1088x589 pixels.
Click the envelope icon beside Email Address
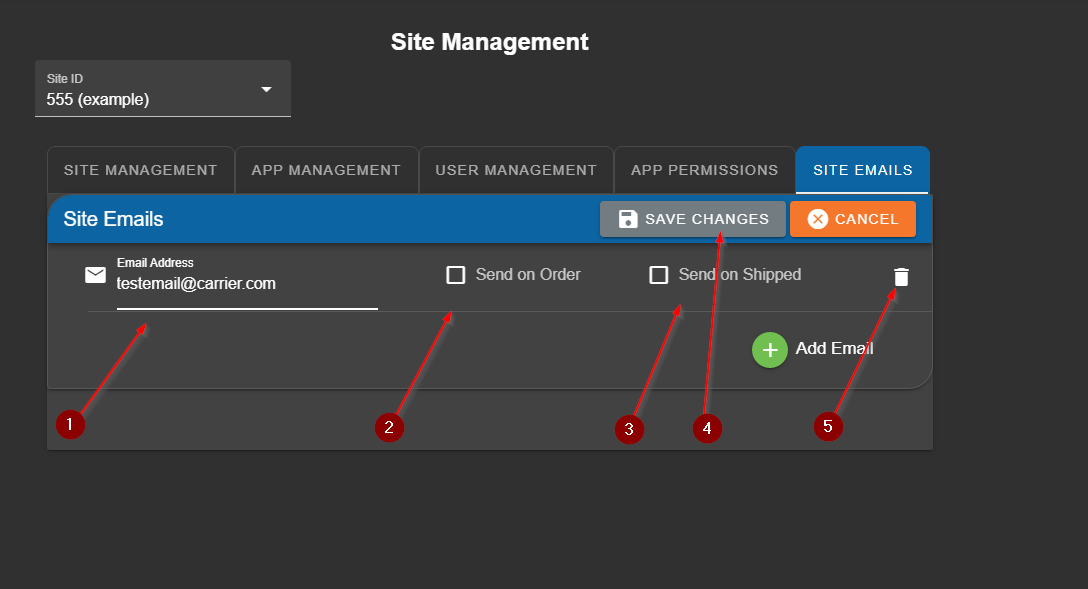95,275
